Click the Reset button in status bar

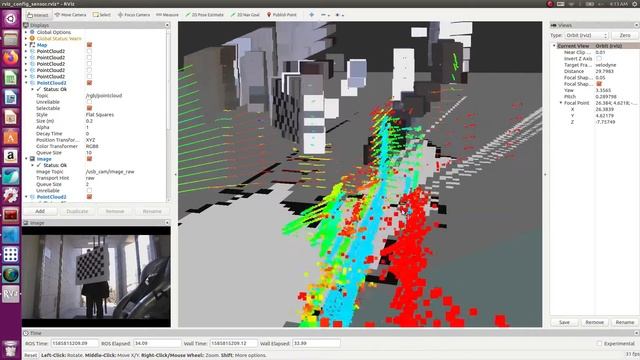point(30,356)
